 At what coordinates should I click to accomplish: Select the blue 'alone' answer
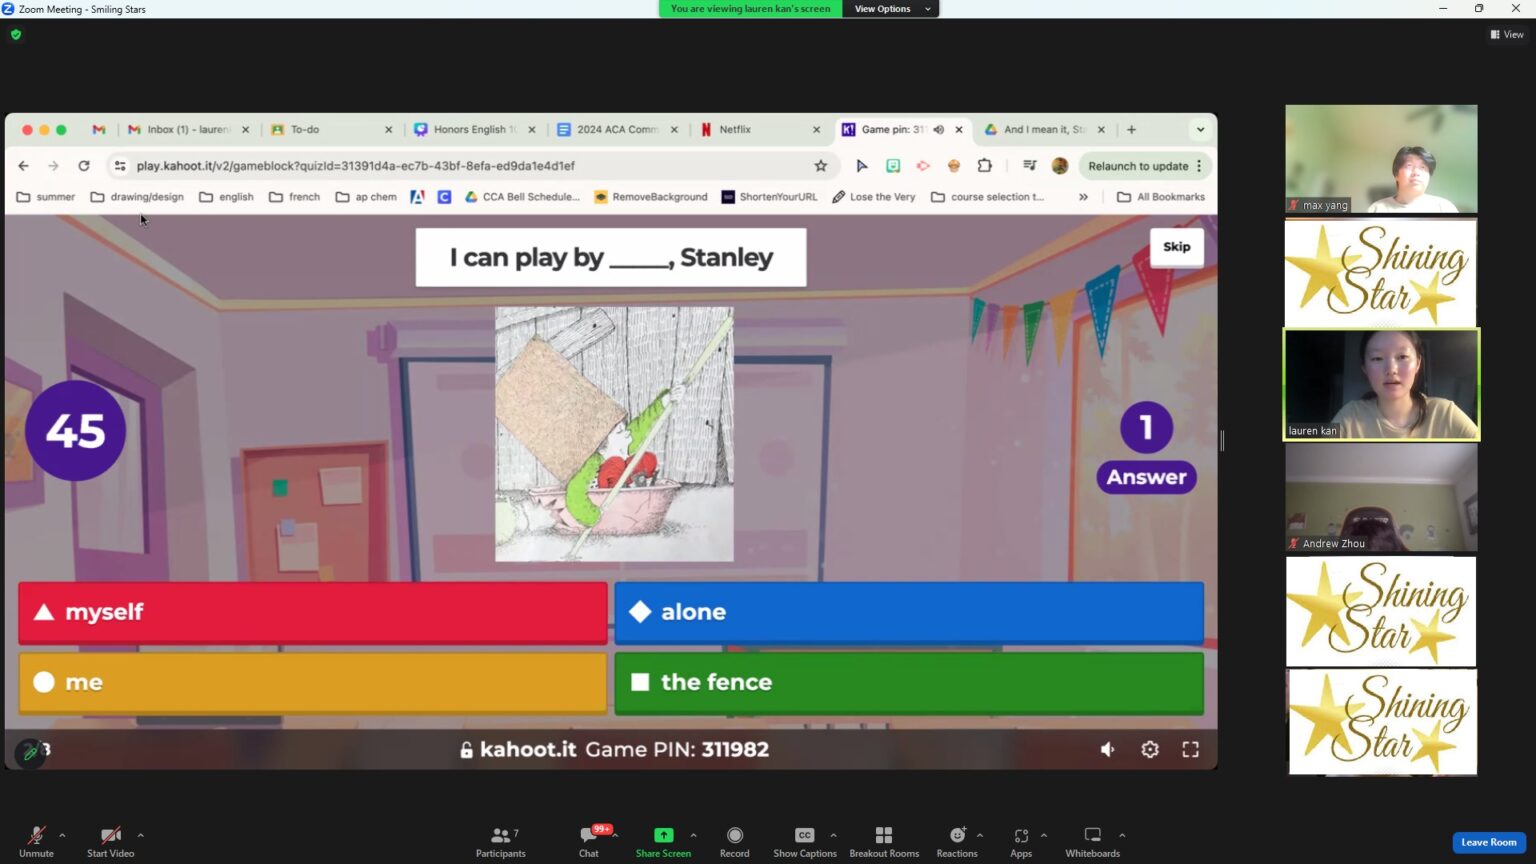click(x=909, y=612)
